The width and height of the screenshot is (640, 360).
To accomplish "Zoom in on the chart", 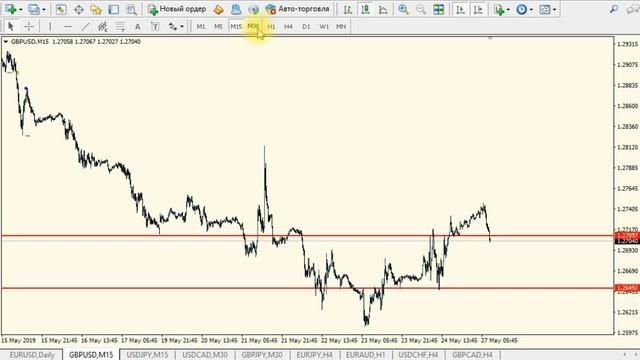I will (403, 9).
